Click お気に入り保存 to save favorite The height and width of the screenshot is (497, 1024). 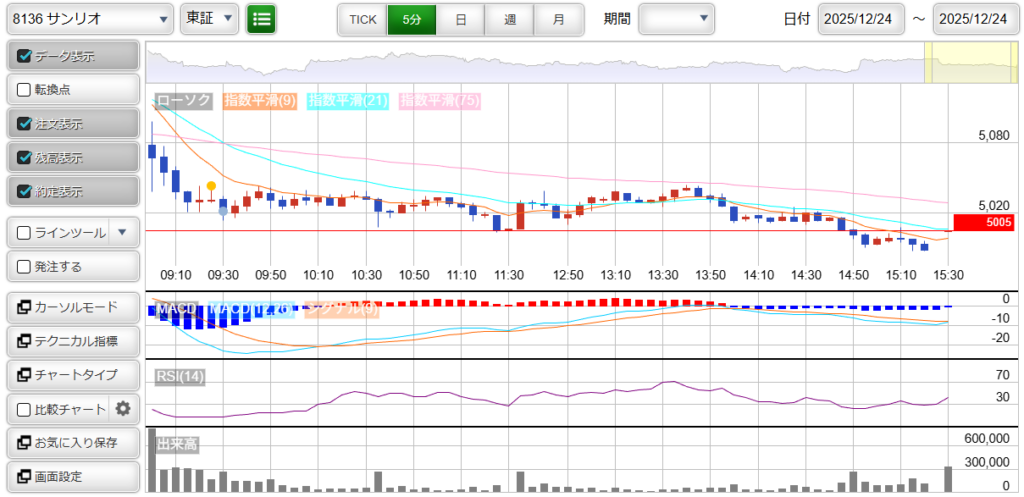[72, 442]
